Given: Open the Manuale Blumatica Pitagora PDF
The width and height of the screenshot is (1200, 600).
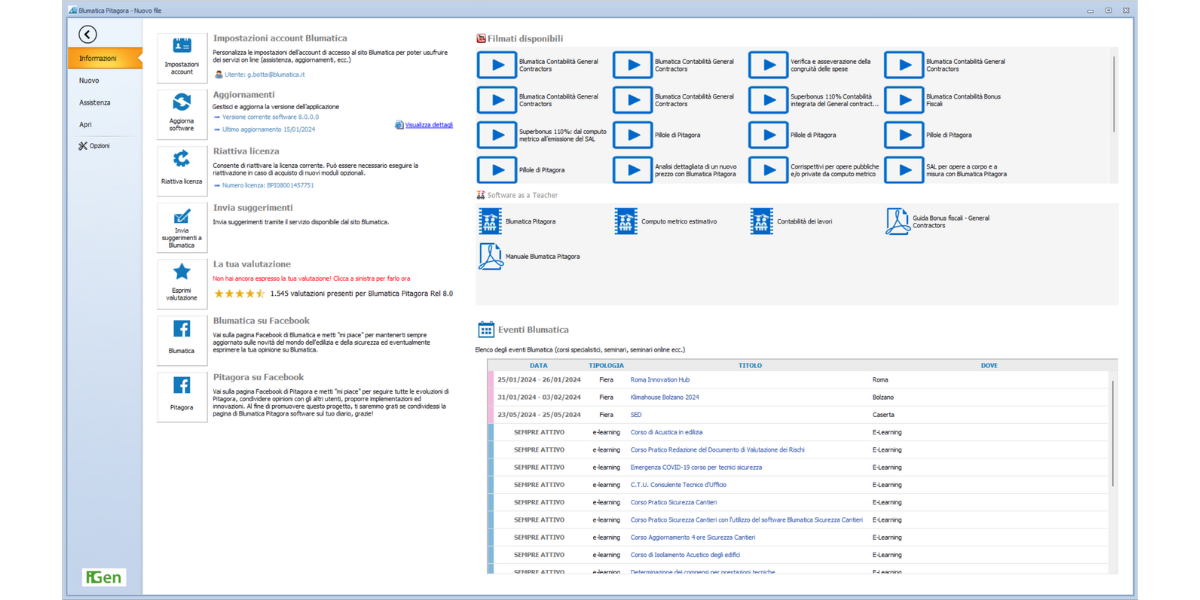Looking at the screenshot, I should 490,257.
